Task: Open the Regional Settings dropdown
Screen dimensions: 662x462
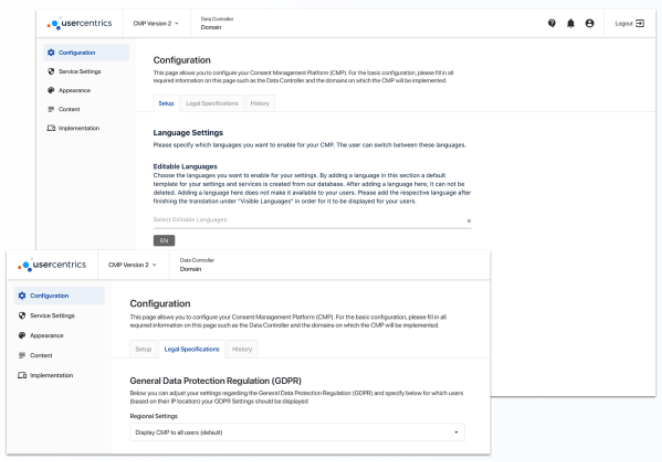Action: tap(297, 432)
